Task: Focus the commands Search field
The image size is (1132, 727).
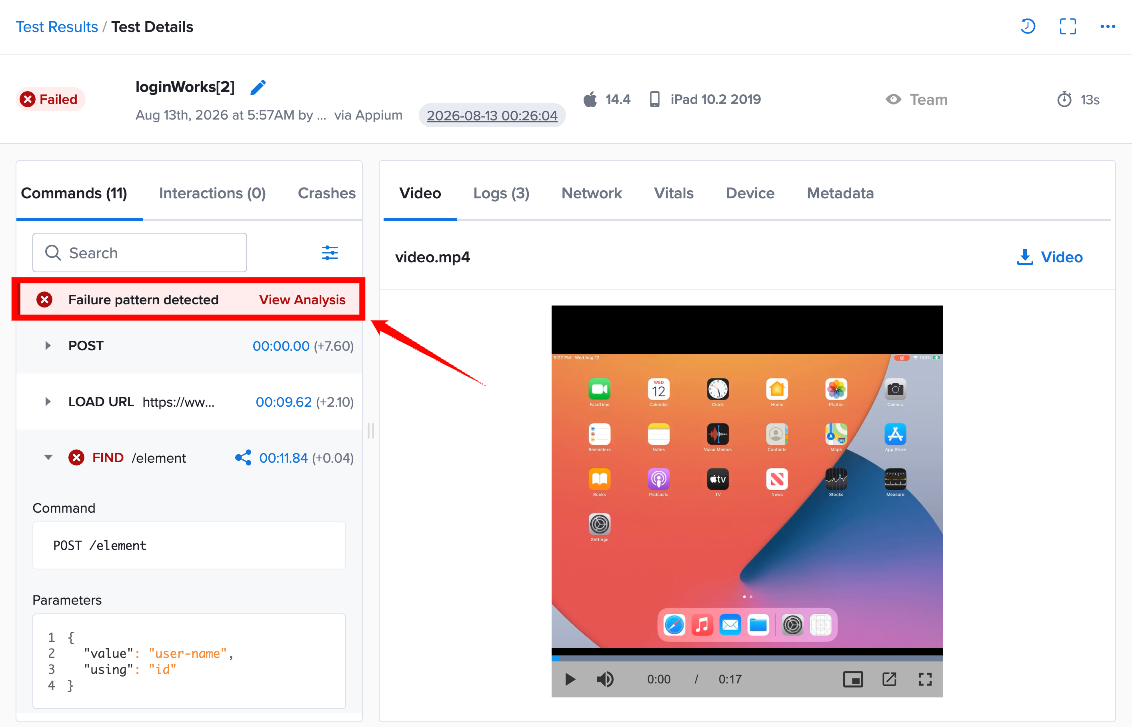Action: coord(139,253)
